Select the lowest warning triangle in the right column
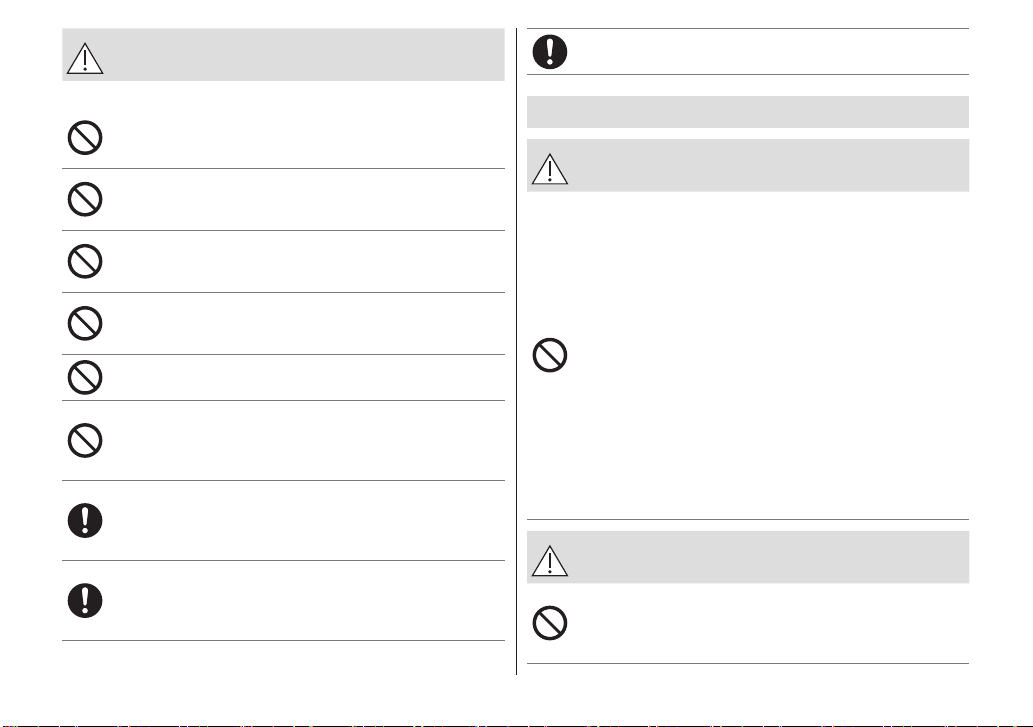1033x727 pixels. tap(550, 560)
